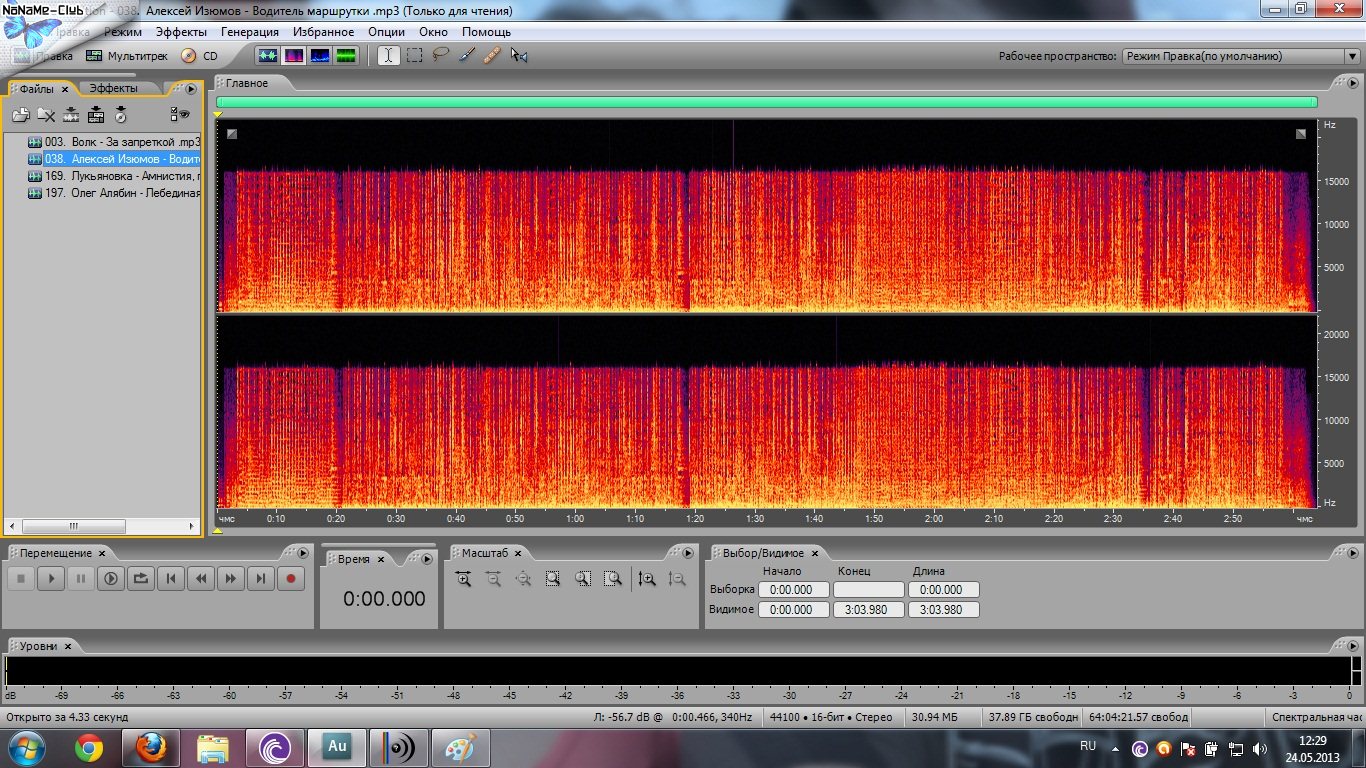The height and width of the screenshot is (768, 1366).
Task: Zoom to selection
Action: point(553,578)
